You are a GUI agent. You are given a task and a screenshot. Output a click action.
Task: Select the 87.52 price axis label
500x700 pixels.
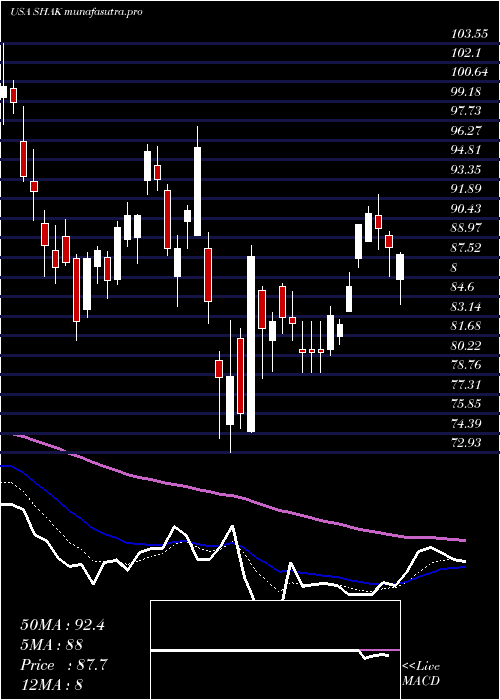(x=466, y=248)
